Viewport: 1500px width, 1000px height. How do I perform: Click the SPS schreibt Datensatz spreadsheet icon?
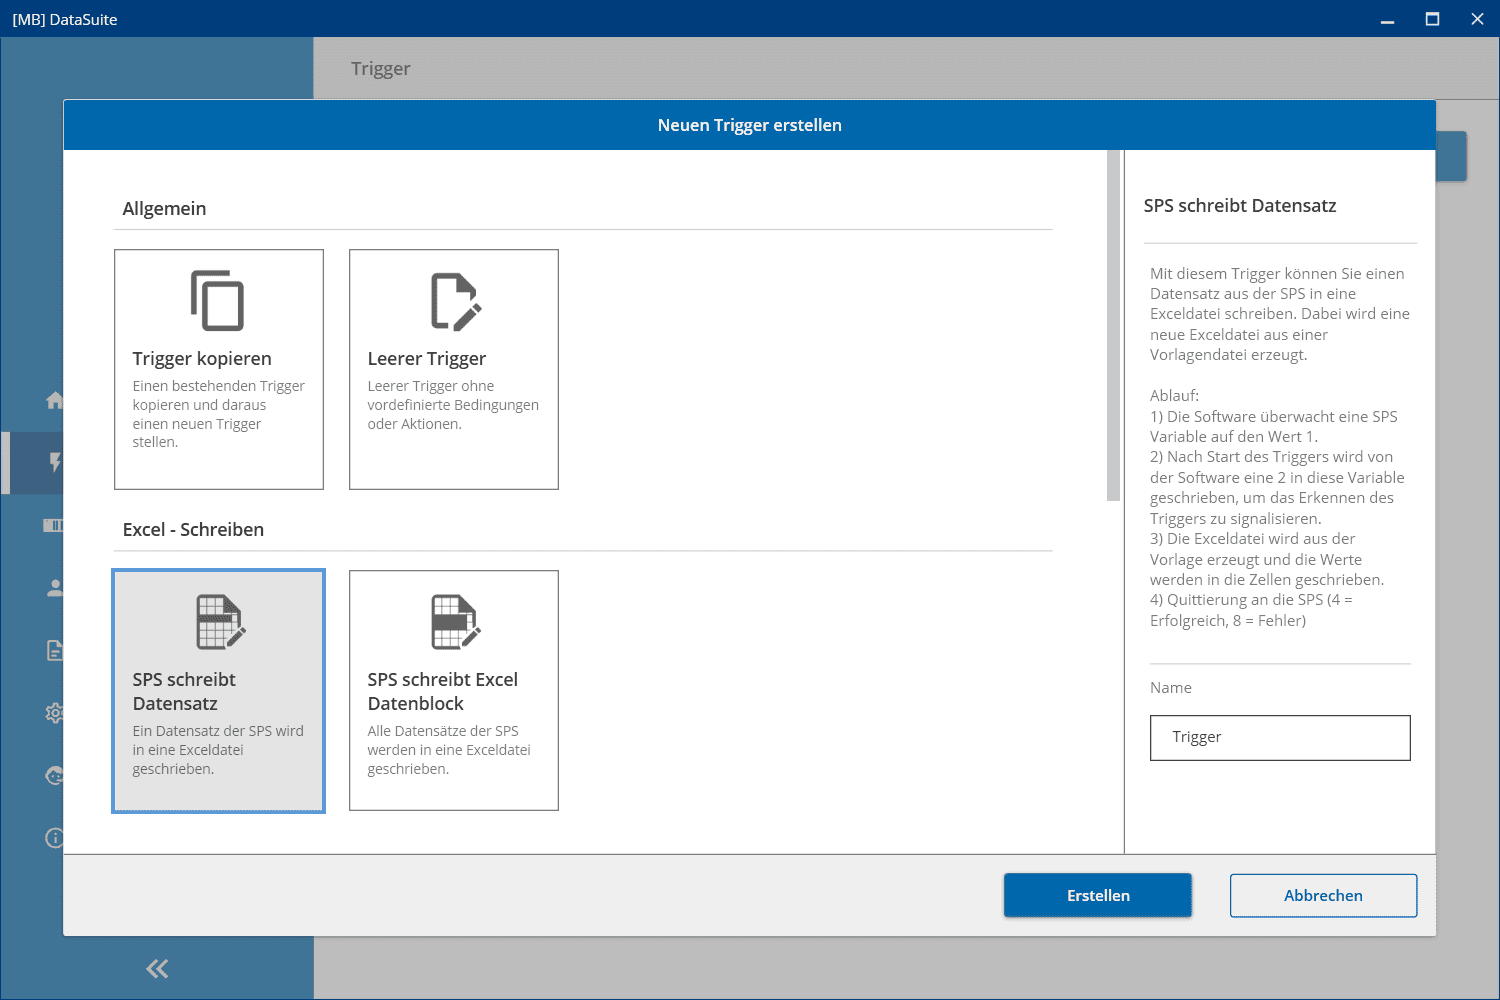point(221,621)
